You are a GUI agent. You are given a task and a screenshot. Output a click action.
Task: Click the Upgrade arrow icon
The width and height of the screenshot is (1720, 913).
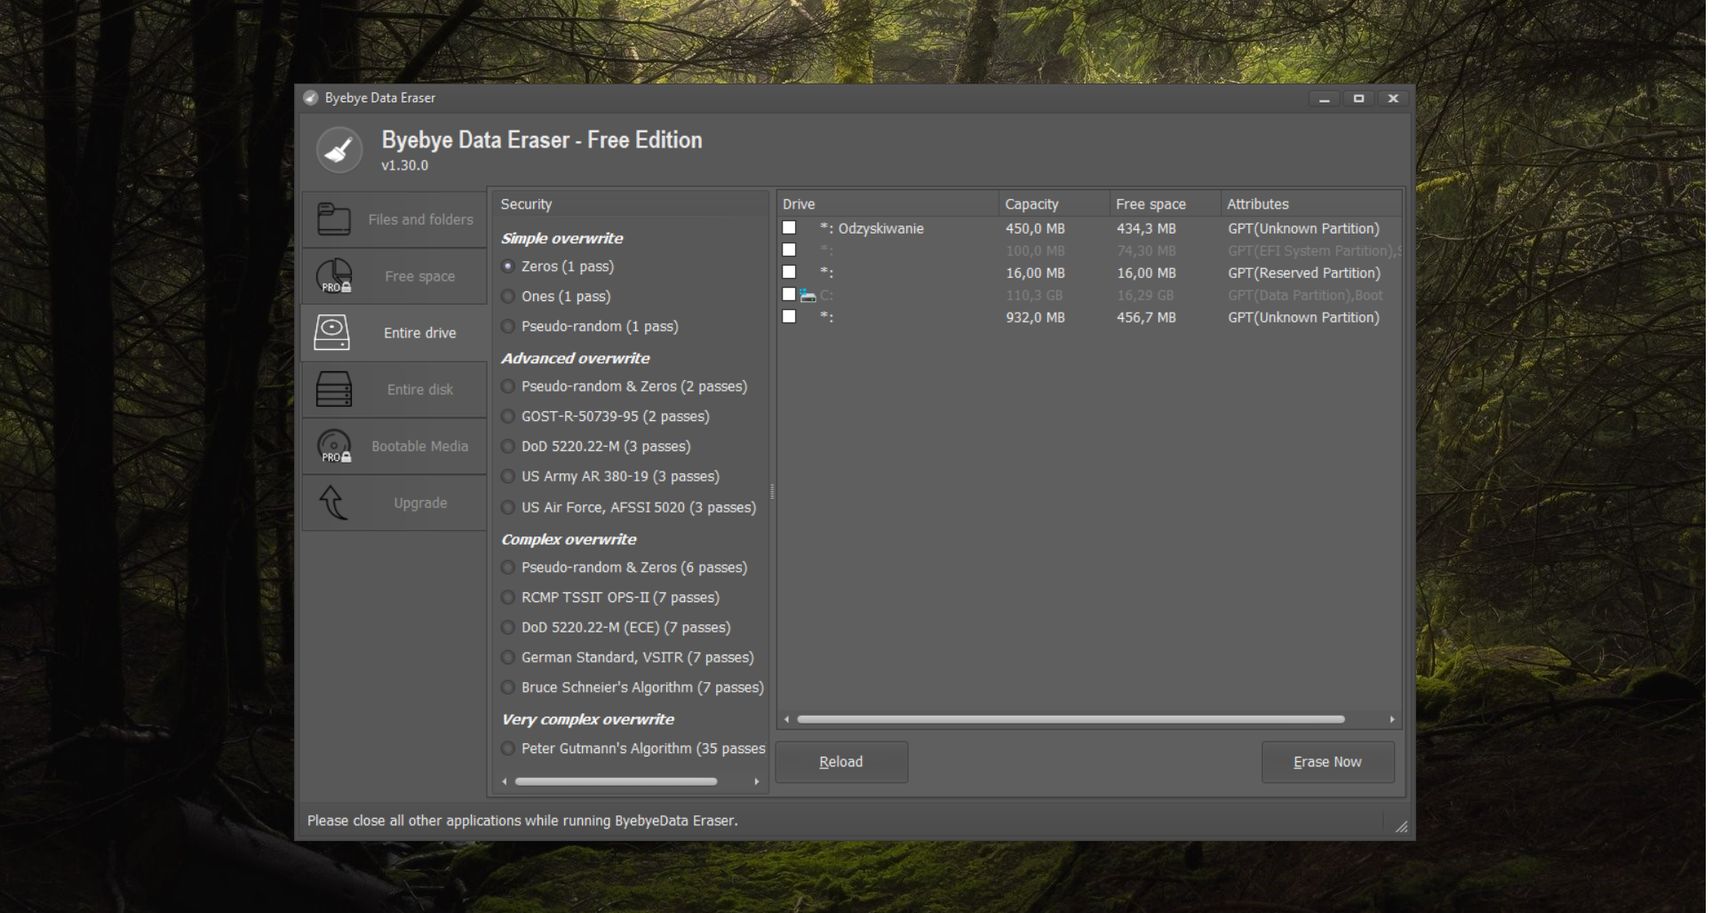[x=334, y=502]
